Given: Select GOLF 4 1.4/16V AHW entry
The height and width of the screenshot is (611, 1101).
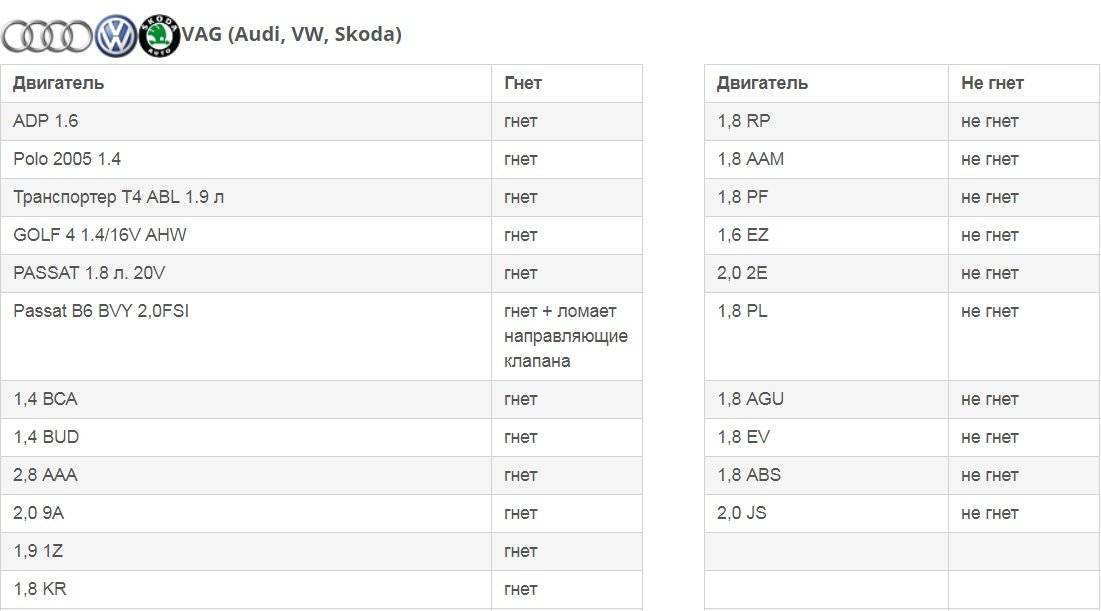Looking at the screenshot, I should coord(246,235).
